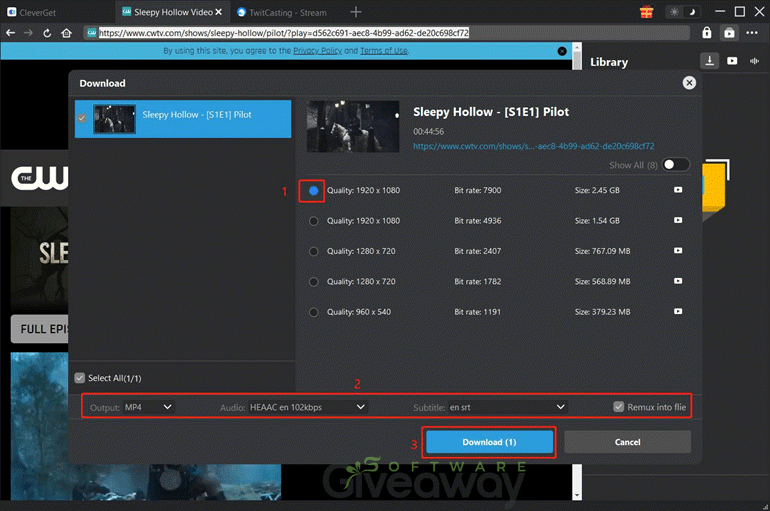Click the Sleepy Hollow video preview thumbnail
Image resolution: width=770 pixels, height=511 pixels.
[x=353, y=127]
